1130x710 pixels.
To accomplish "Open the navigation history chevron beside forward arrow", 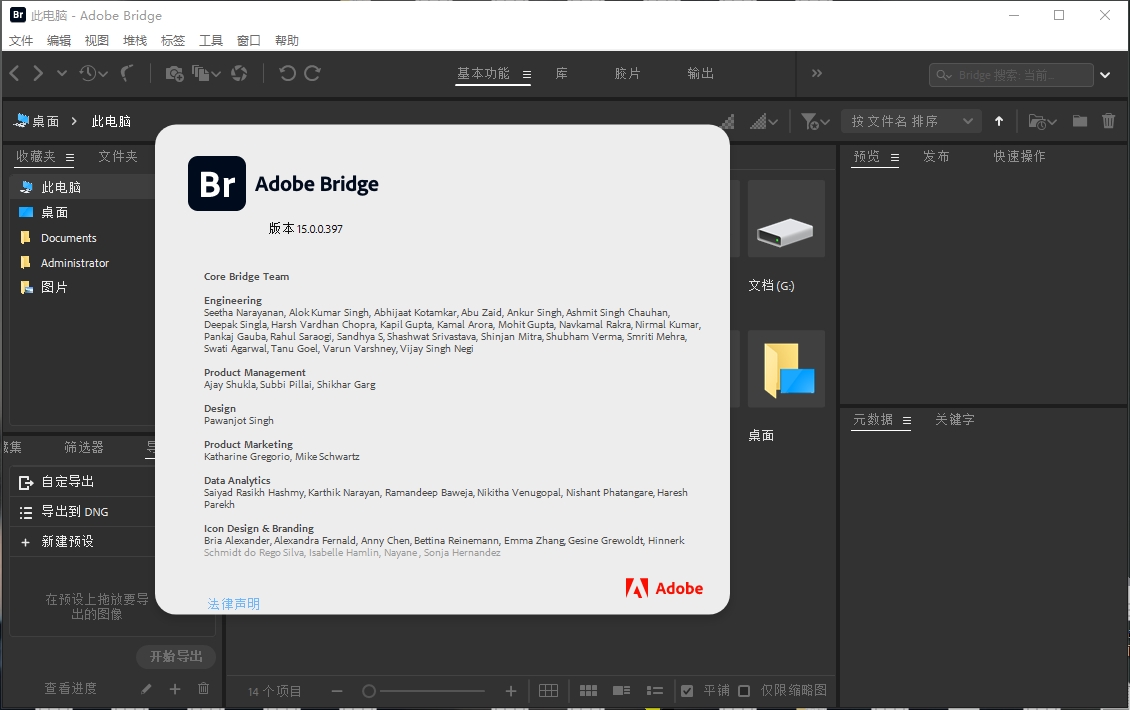I will 62,73.
